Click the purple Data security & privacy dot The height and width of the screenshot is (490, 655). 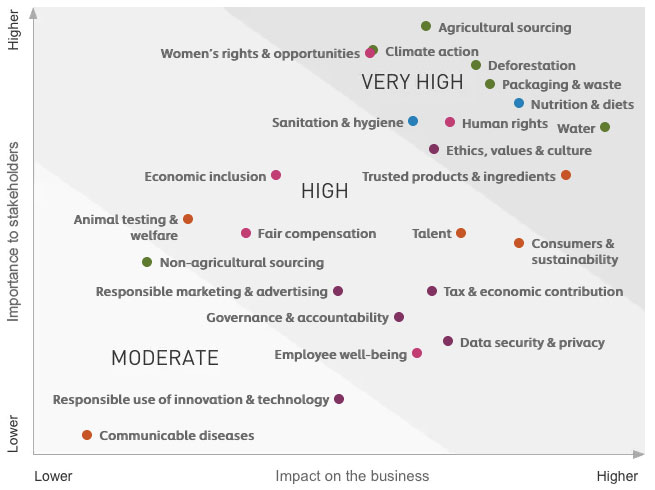pos(448,341)
